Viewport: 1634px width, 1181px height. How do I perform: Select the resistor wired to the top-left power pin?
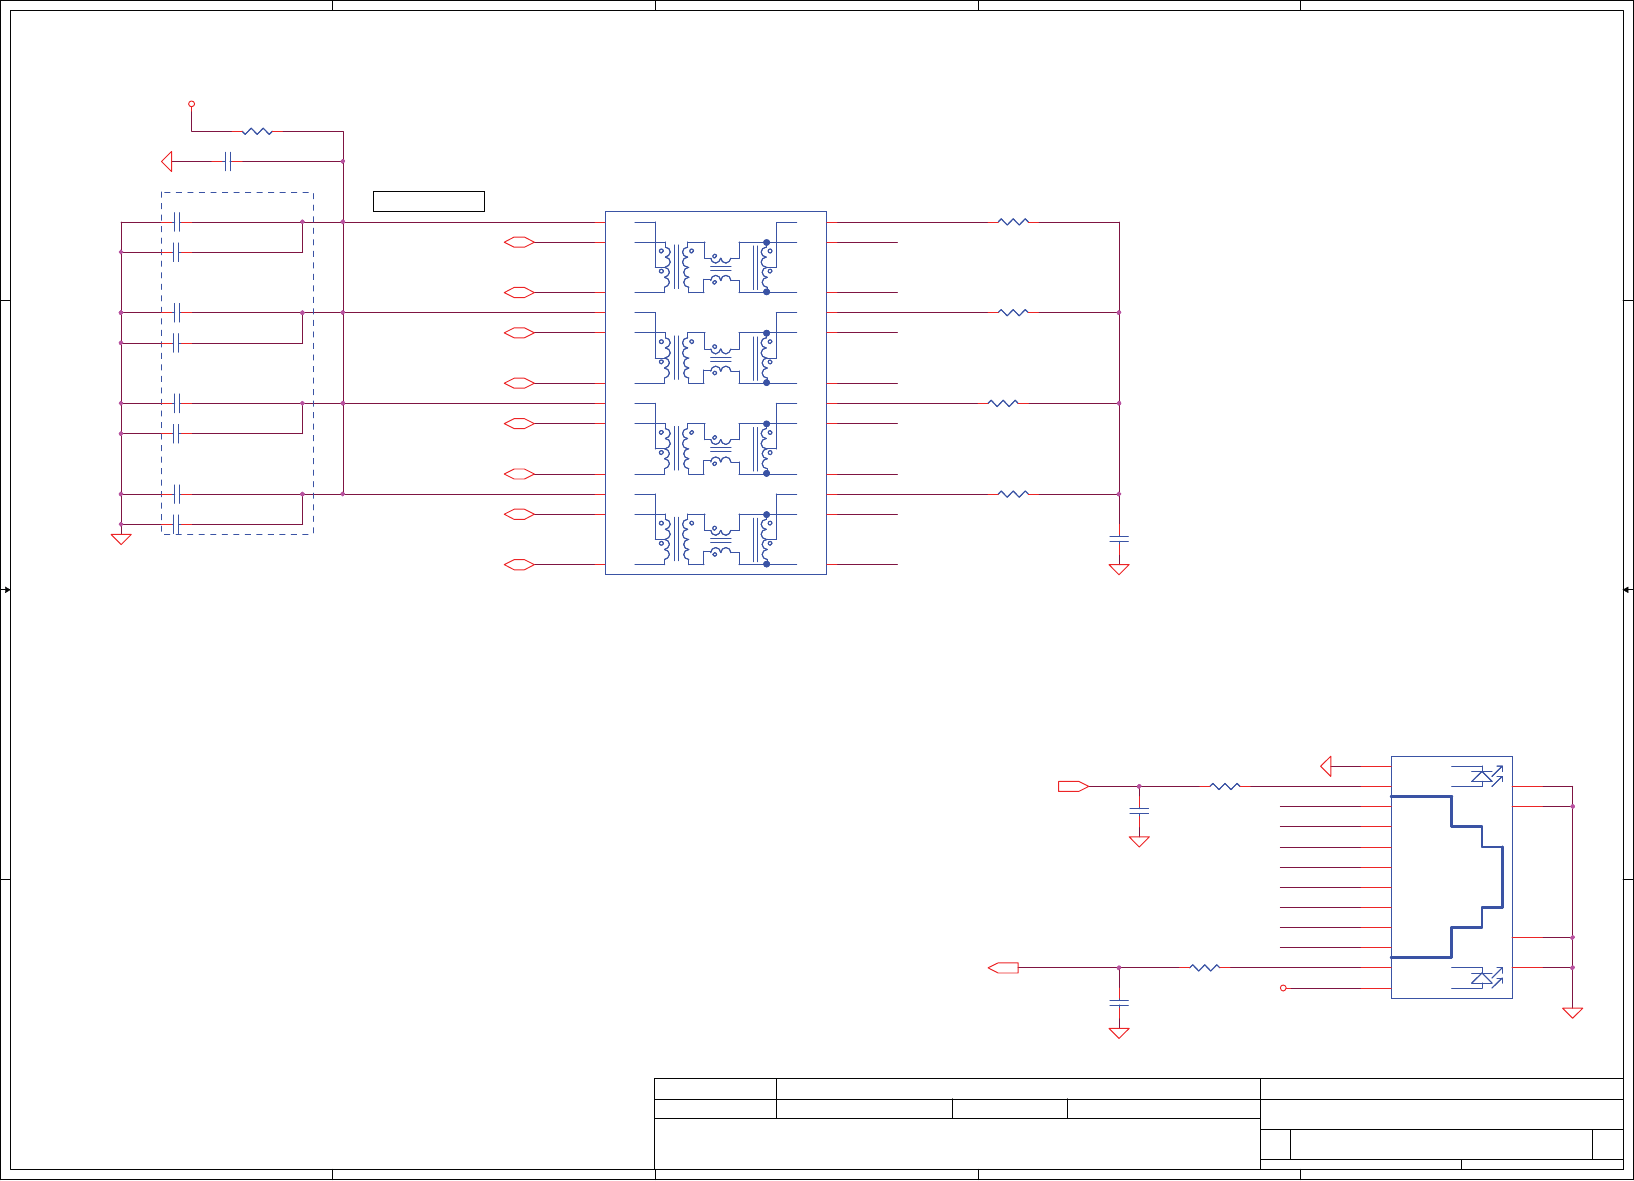257,131
